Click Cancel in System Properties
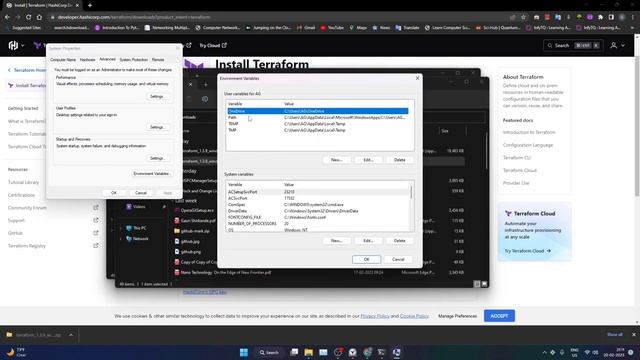Image resolution: width=640 pixels, height=360 pixels. [x=141, y=193]
